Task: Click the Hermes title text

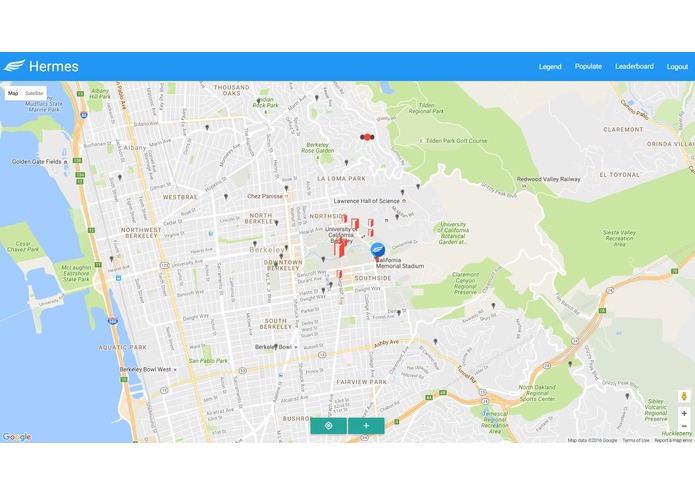Action: coord(54,66)
